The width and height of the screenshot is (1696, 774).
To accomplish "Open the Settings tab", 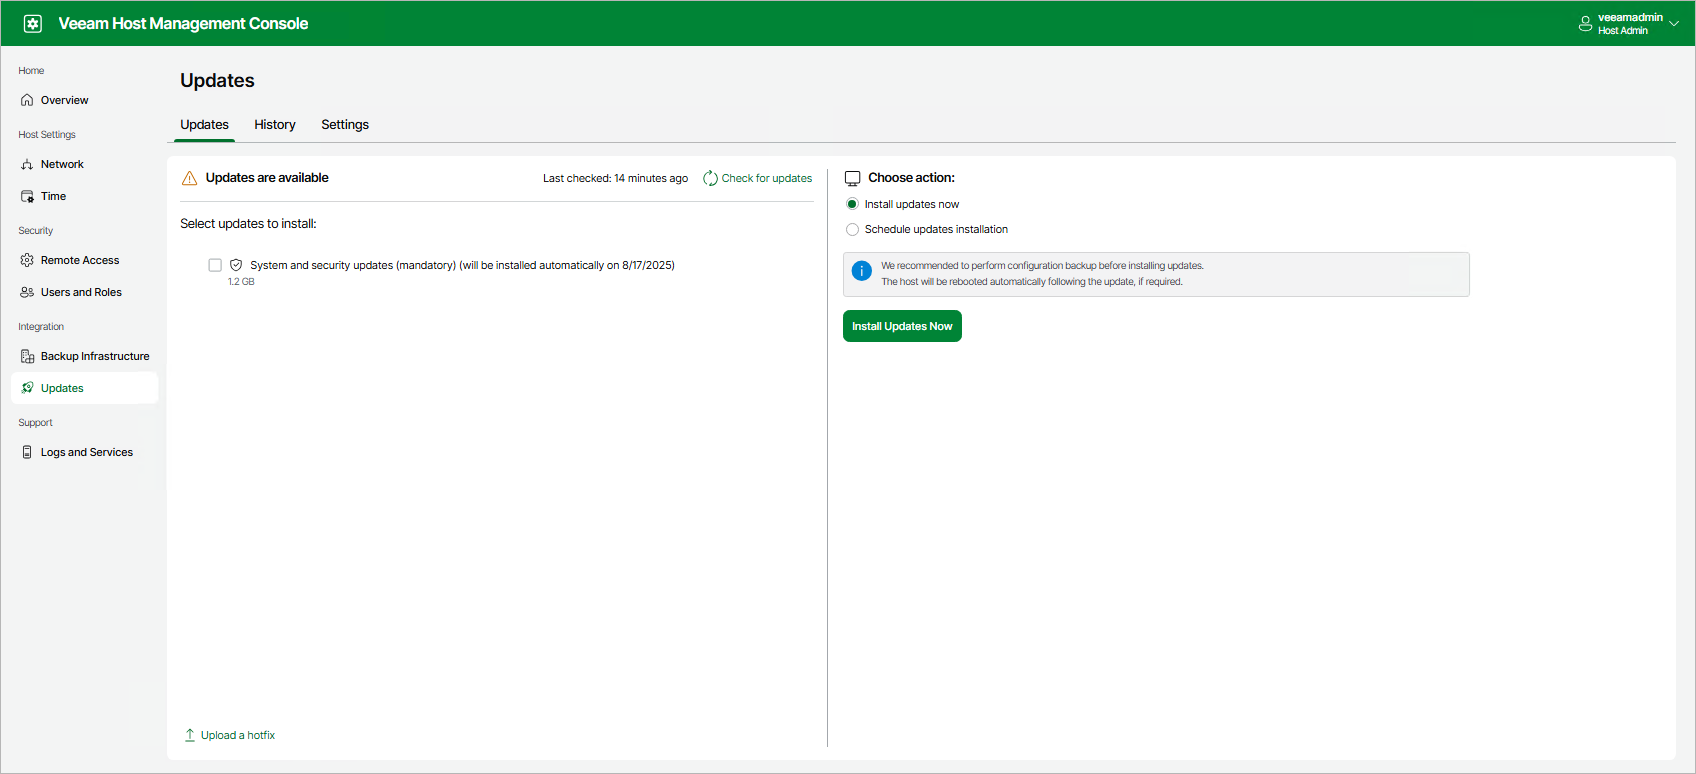I will click(345, 125).
